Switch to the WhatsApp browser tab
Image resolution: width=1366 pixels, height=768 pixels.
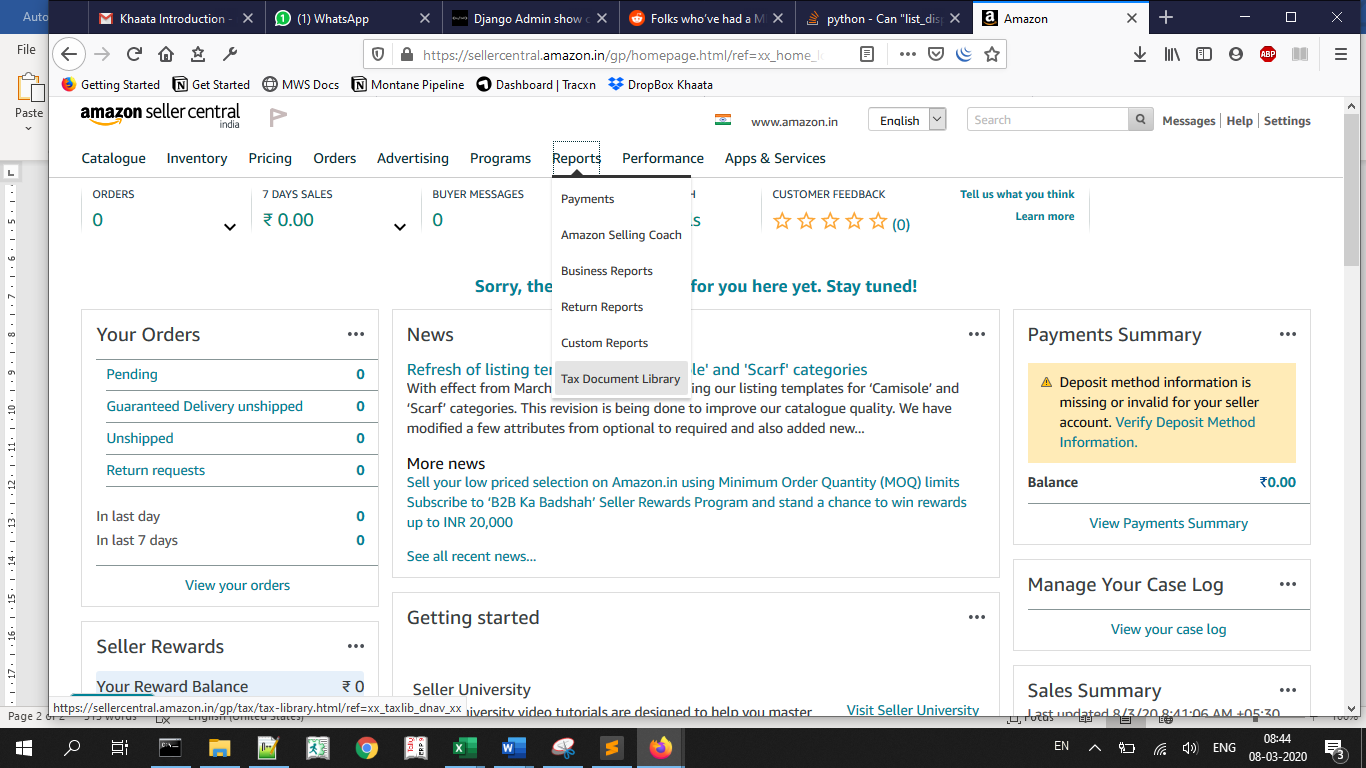pos(353,18)
